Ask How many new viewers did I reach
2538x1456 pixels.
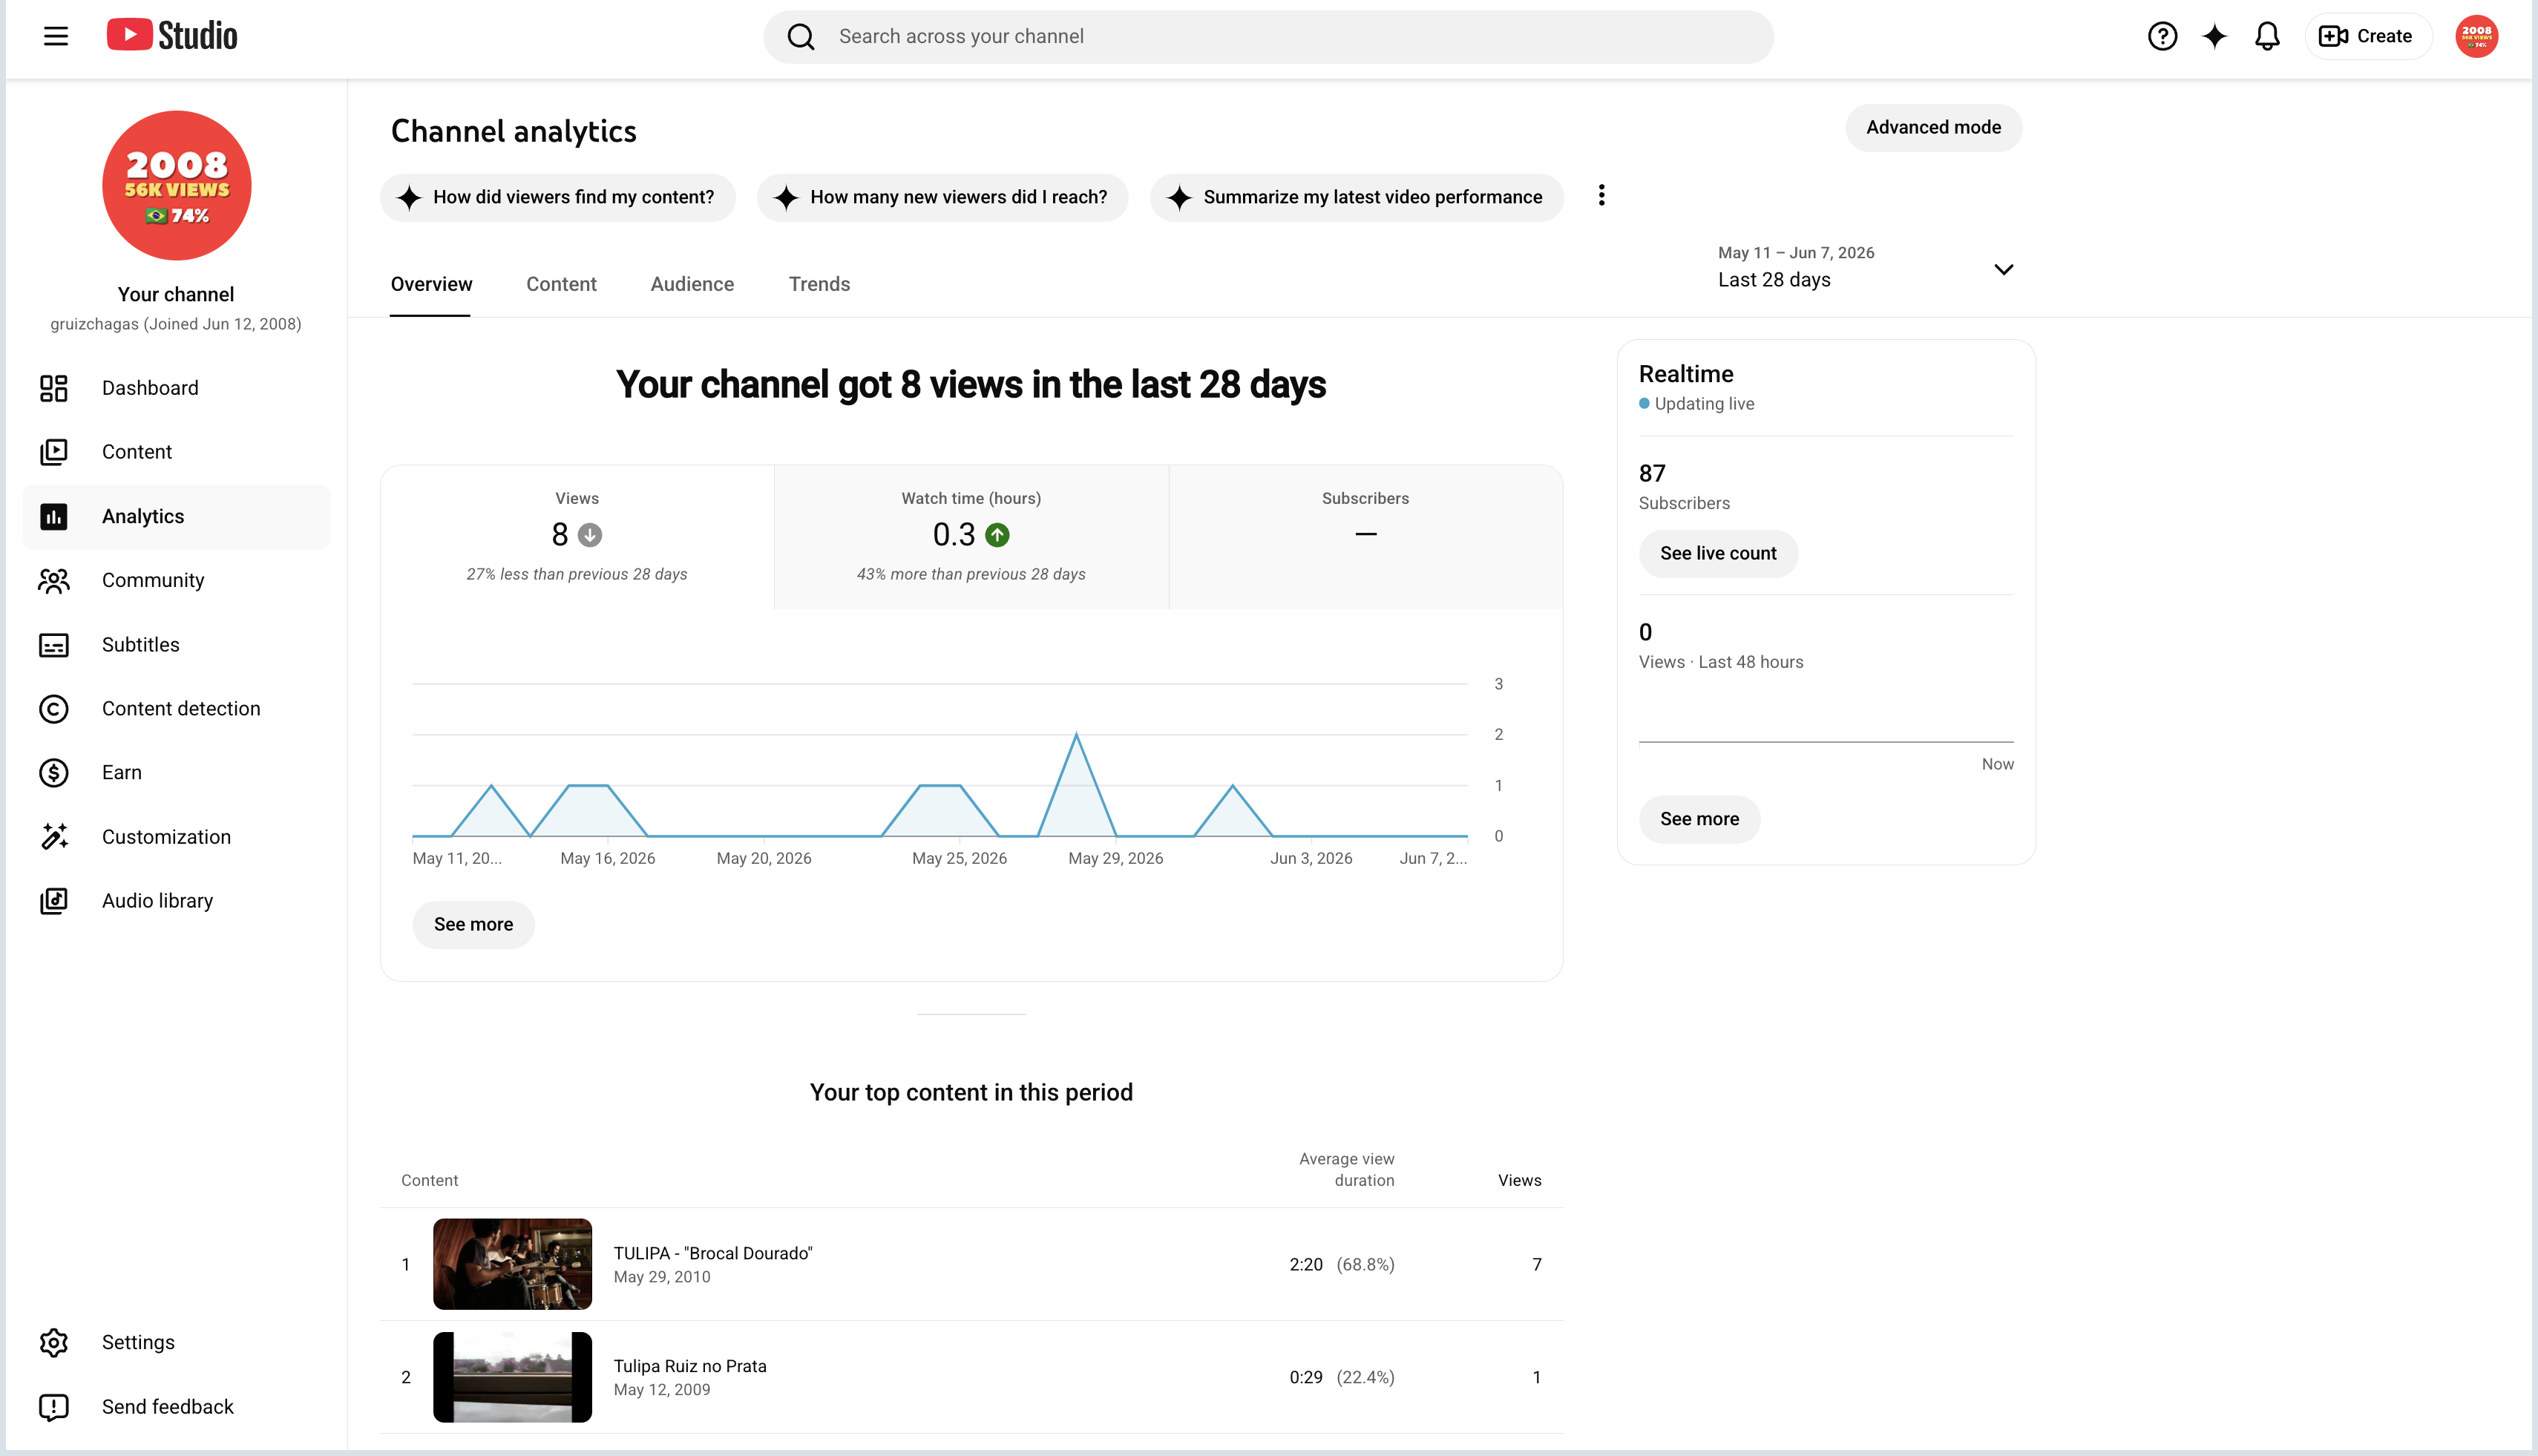click(x=942, y=197)
